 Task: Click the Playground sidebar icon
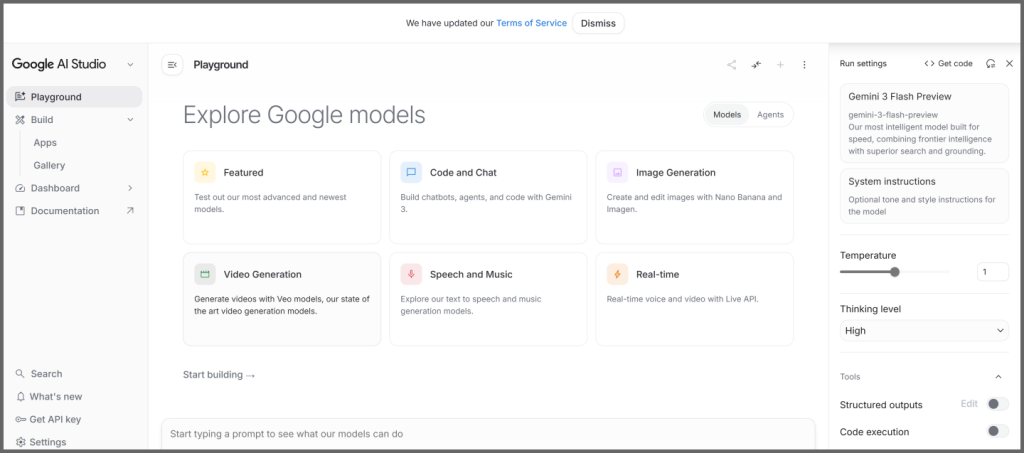[x=20, y=97]
